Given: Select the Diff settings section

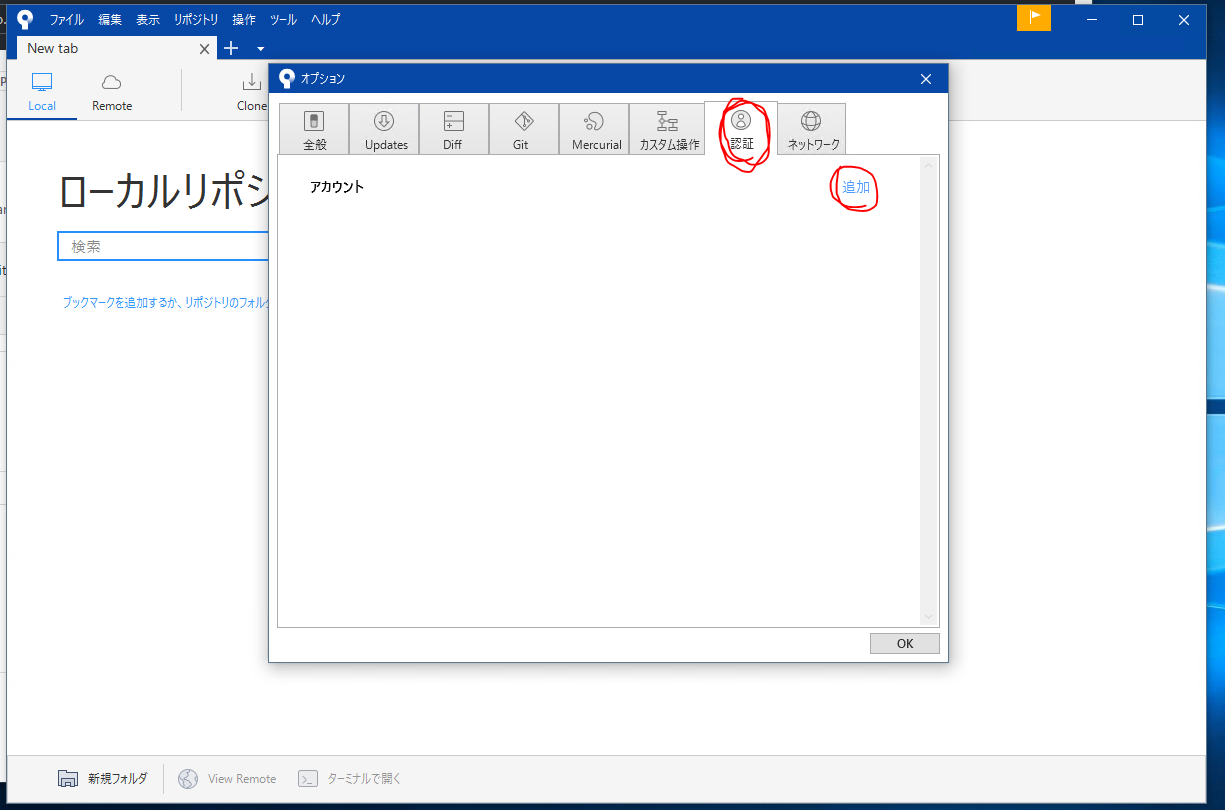Looking at the screenshot, I should 453,128.
